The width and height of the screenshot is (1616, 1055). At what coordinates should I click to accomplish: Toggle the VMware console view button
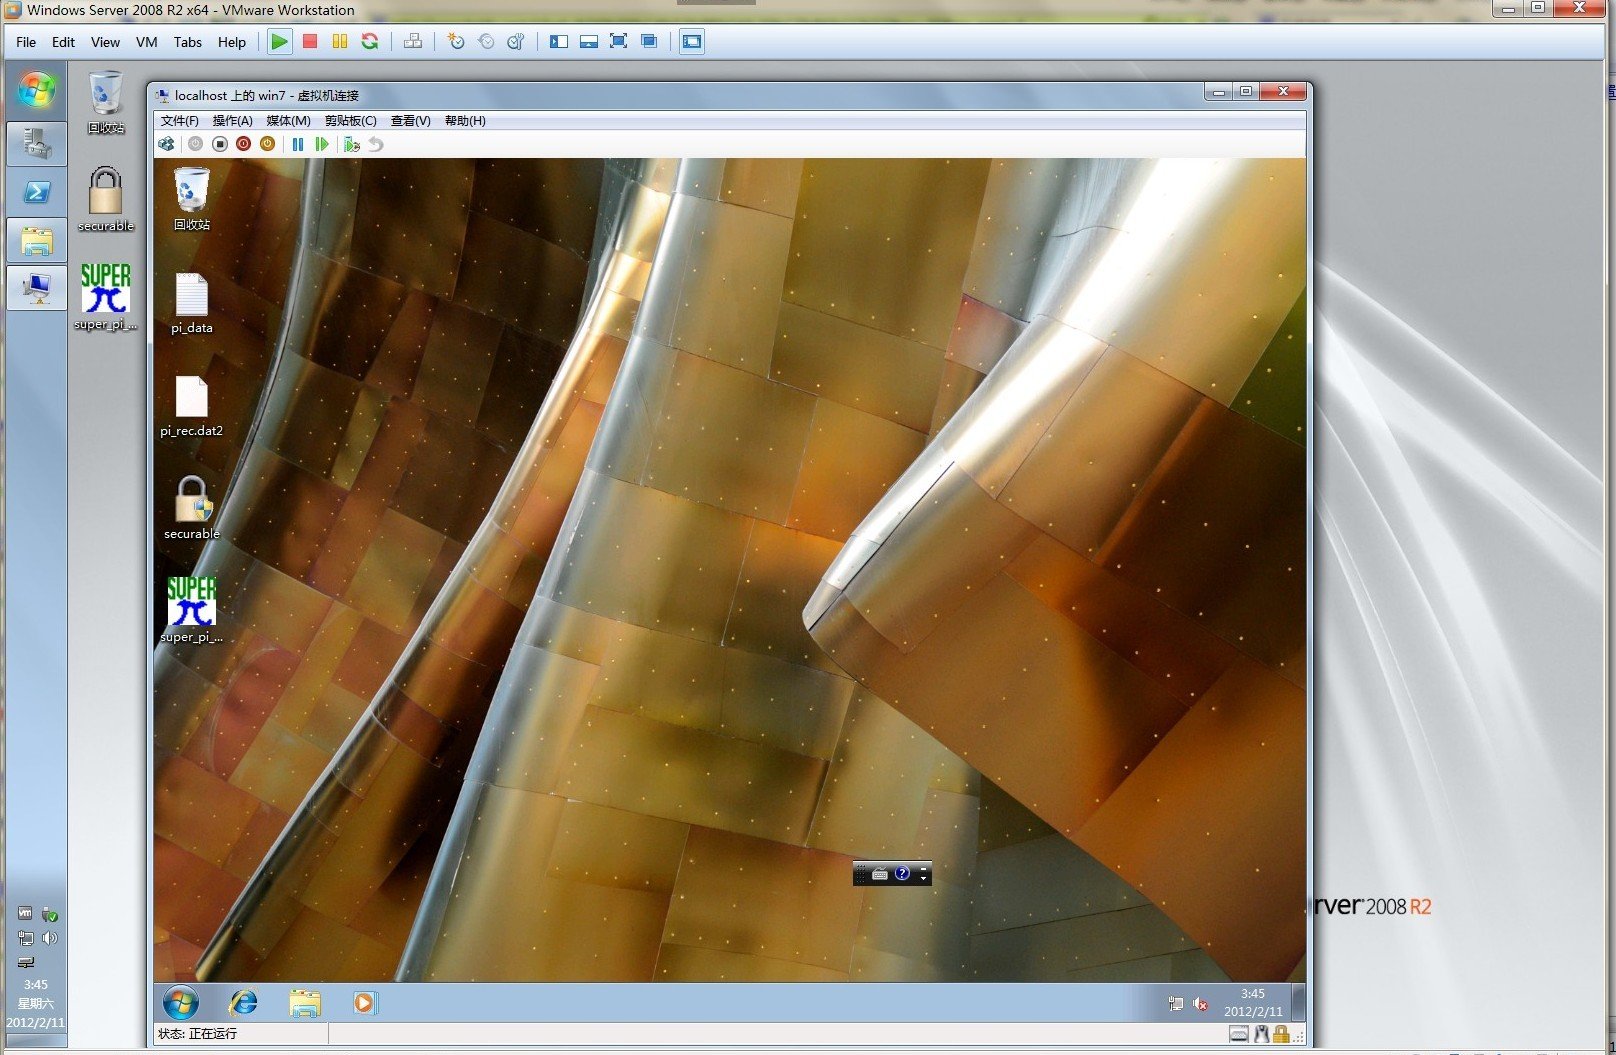pyautogui.click(x=692, y=41)
